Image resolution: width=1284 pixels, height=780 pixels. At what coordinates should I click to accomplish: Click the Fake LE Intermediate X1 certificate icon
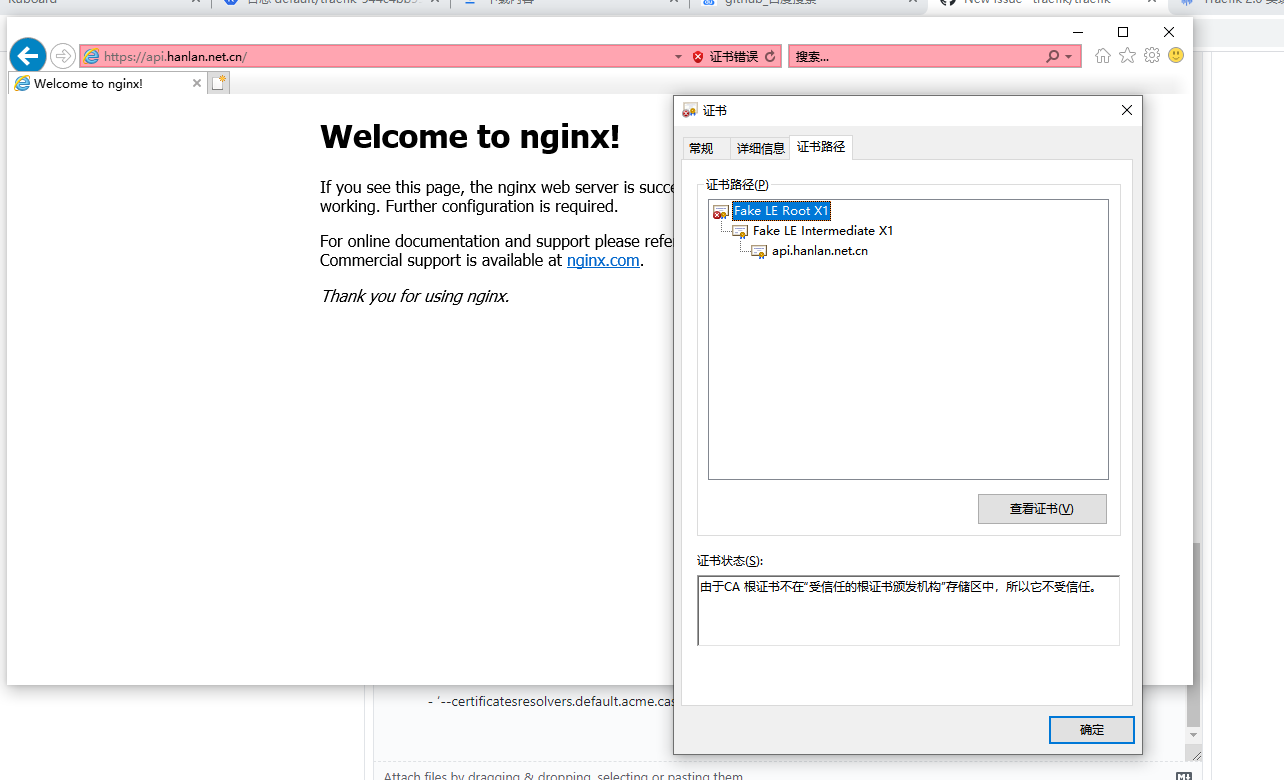pos(741,231)
